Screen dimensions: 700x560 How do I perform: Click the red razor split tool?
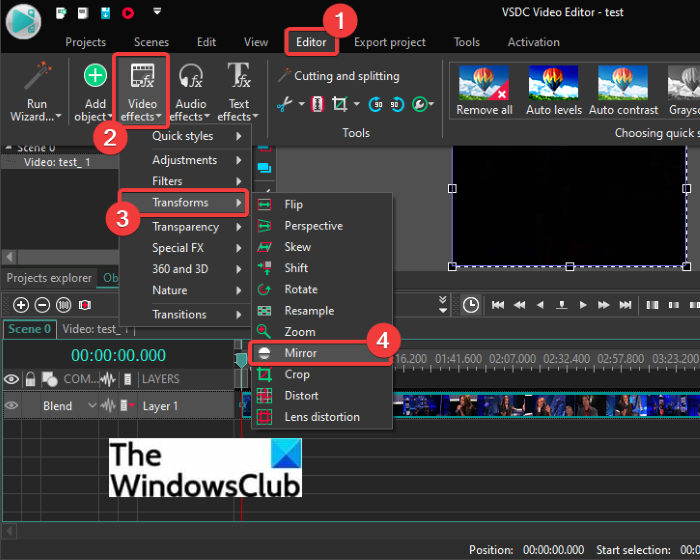[x=317, y=104]
